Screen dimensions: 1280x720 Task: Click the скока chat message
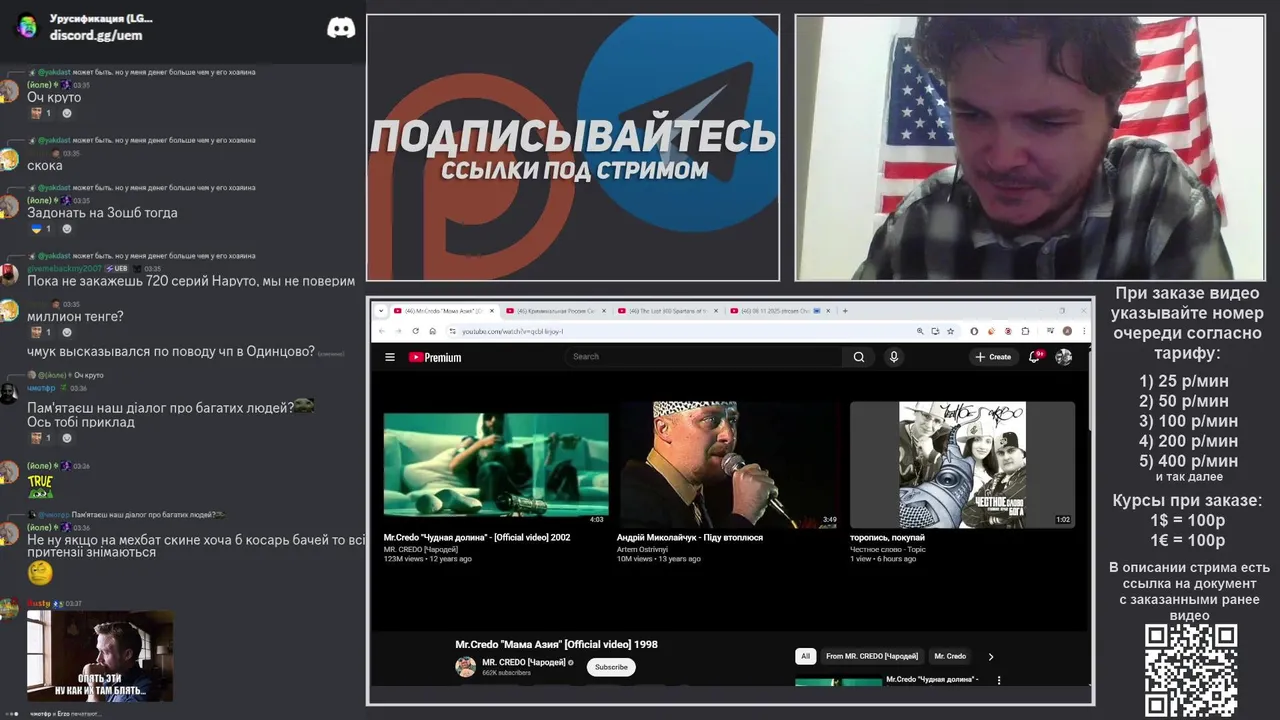[45, 165]
